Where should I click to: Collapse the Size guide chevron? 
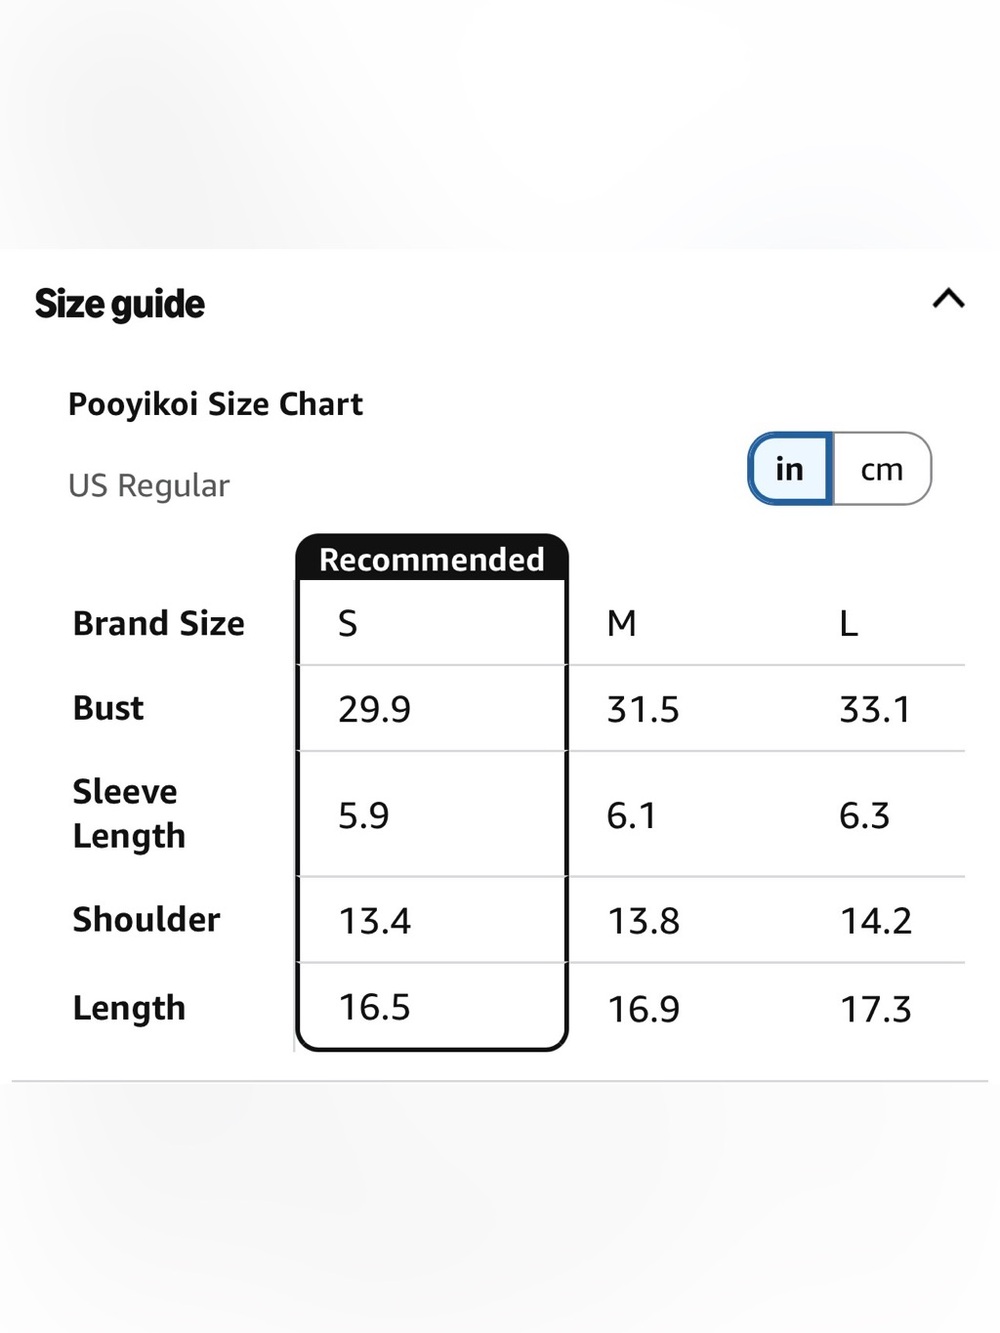(x=948, y=298)
